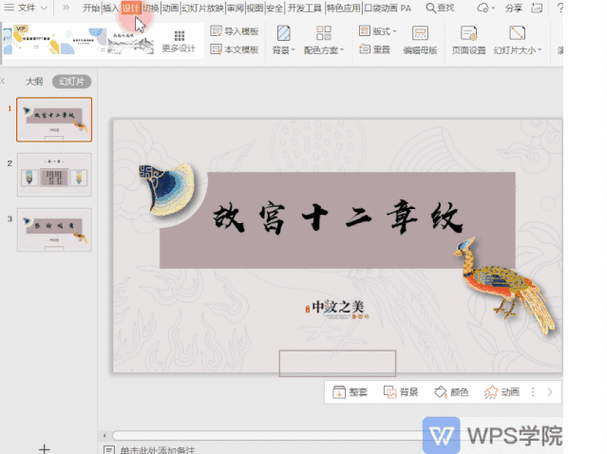The height and width of the screenshot is (454, 607).
Task: Open the more options three-dot icon
Action: (533, 392)
